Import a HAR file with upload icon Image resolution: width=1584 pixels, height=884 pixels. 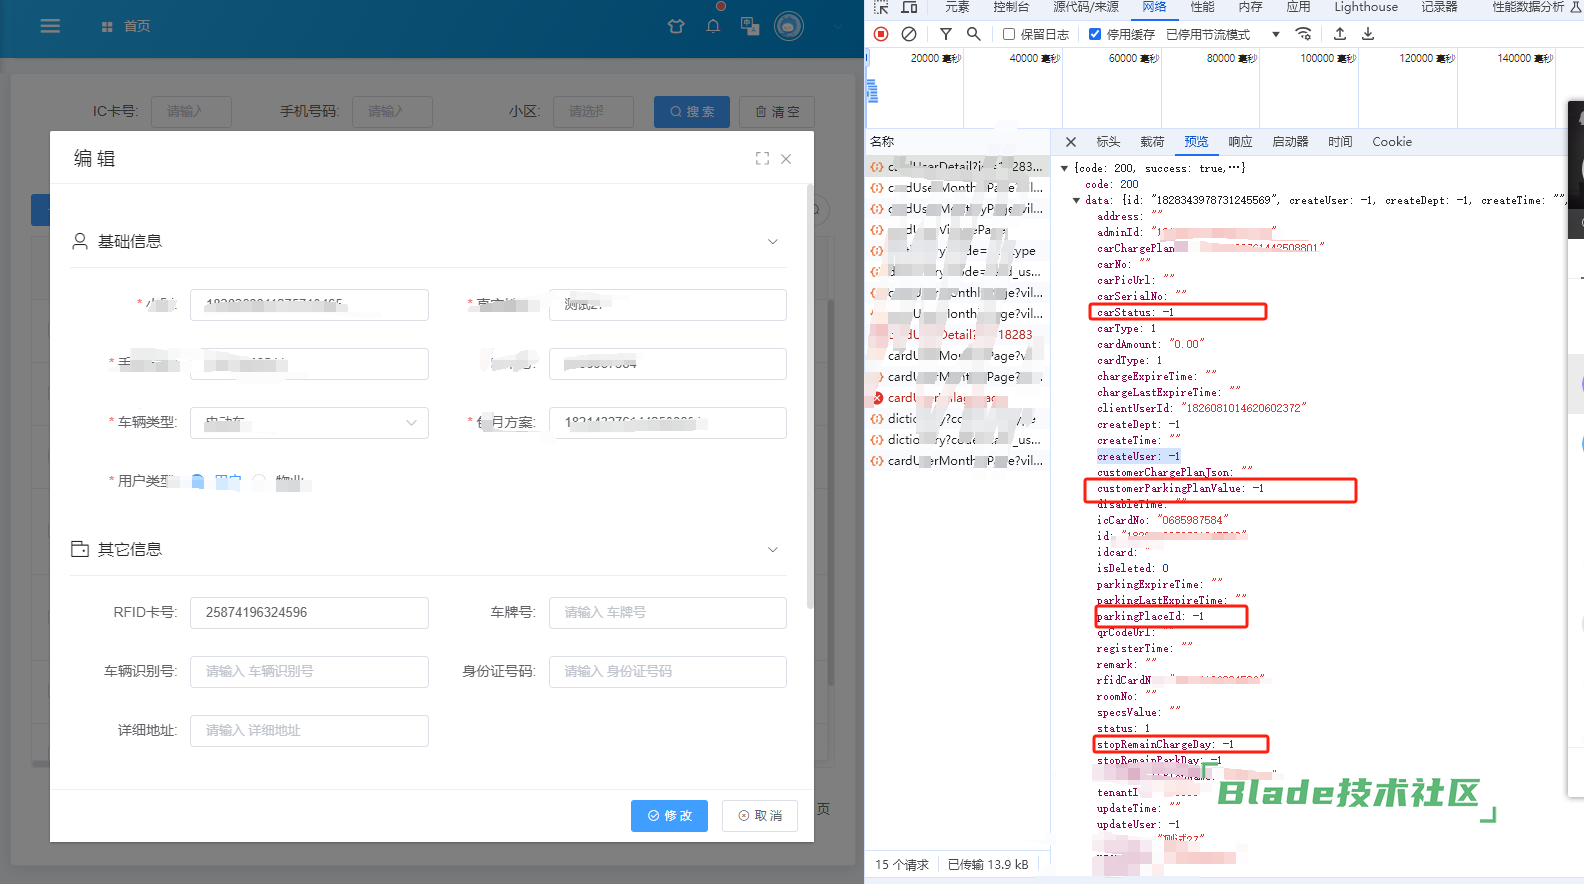(x=1340, y=34)
